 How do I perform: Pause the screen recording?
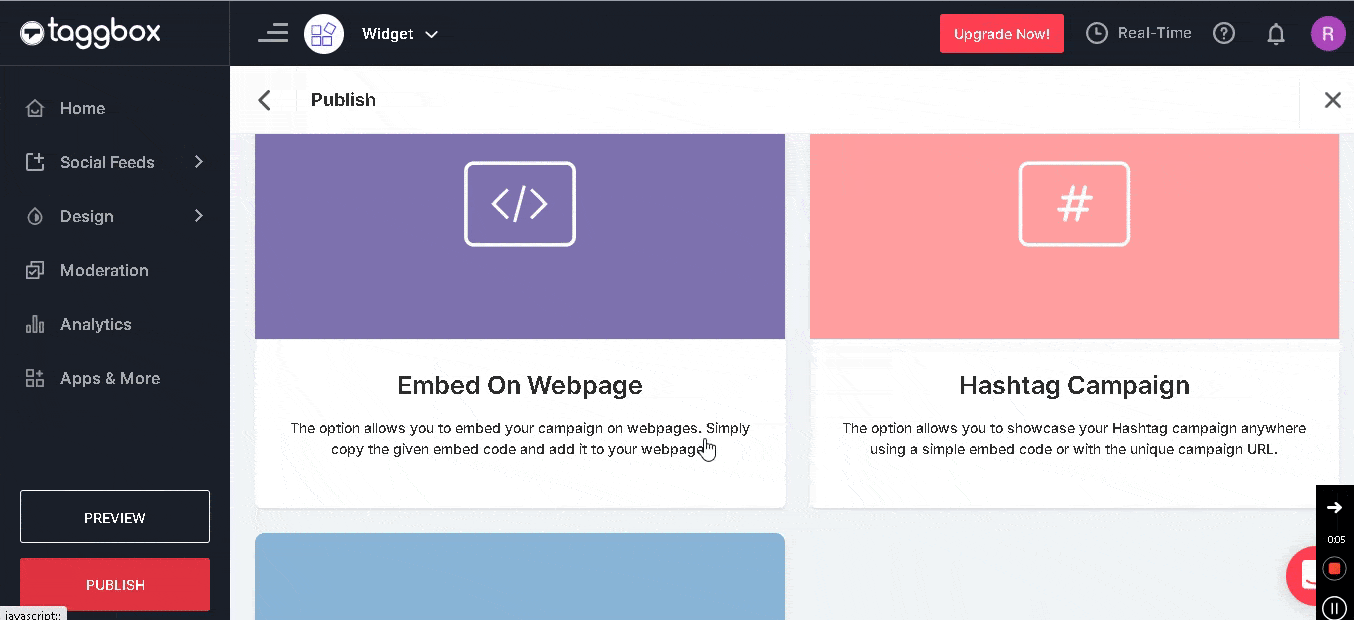tap(1335, 607)
